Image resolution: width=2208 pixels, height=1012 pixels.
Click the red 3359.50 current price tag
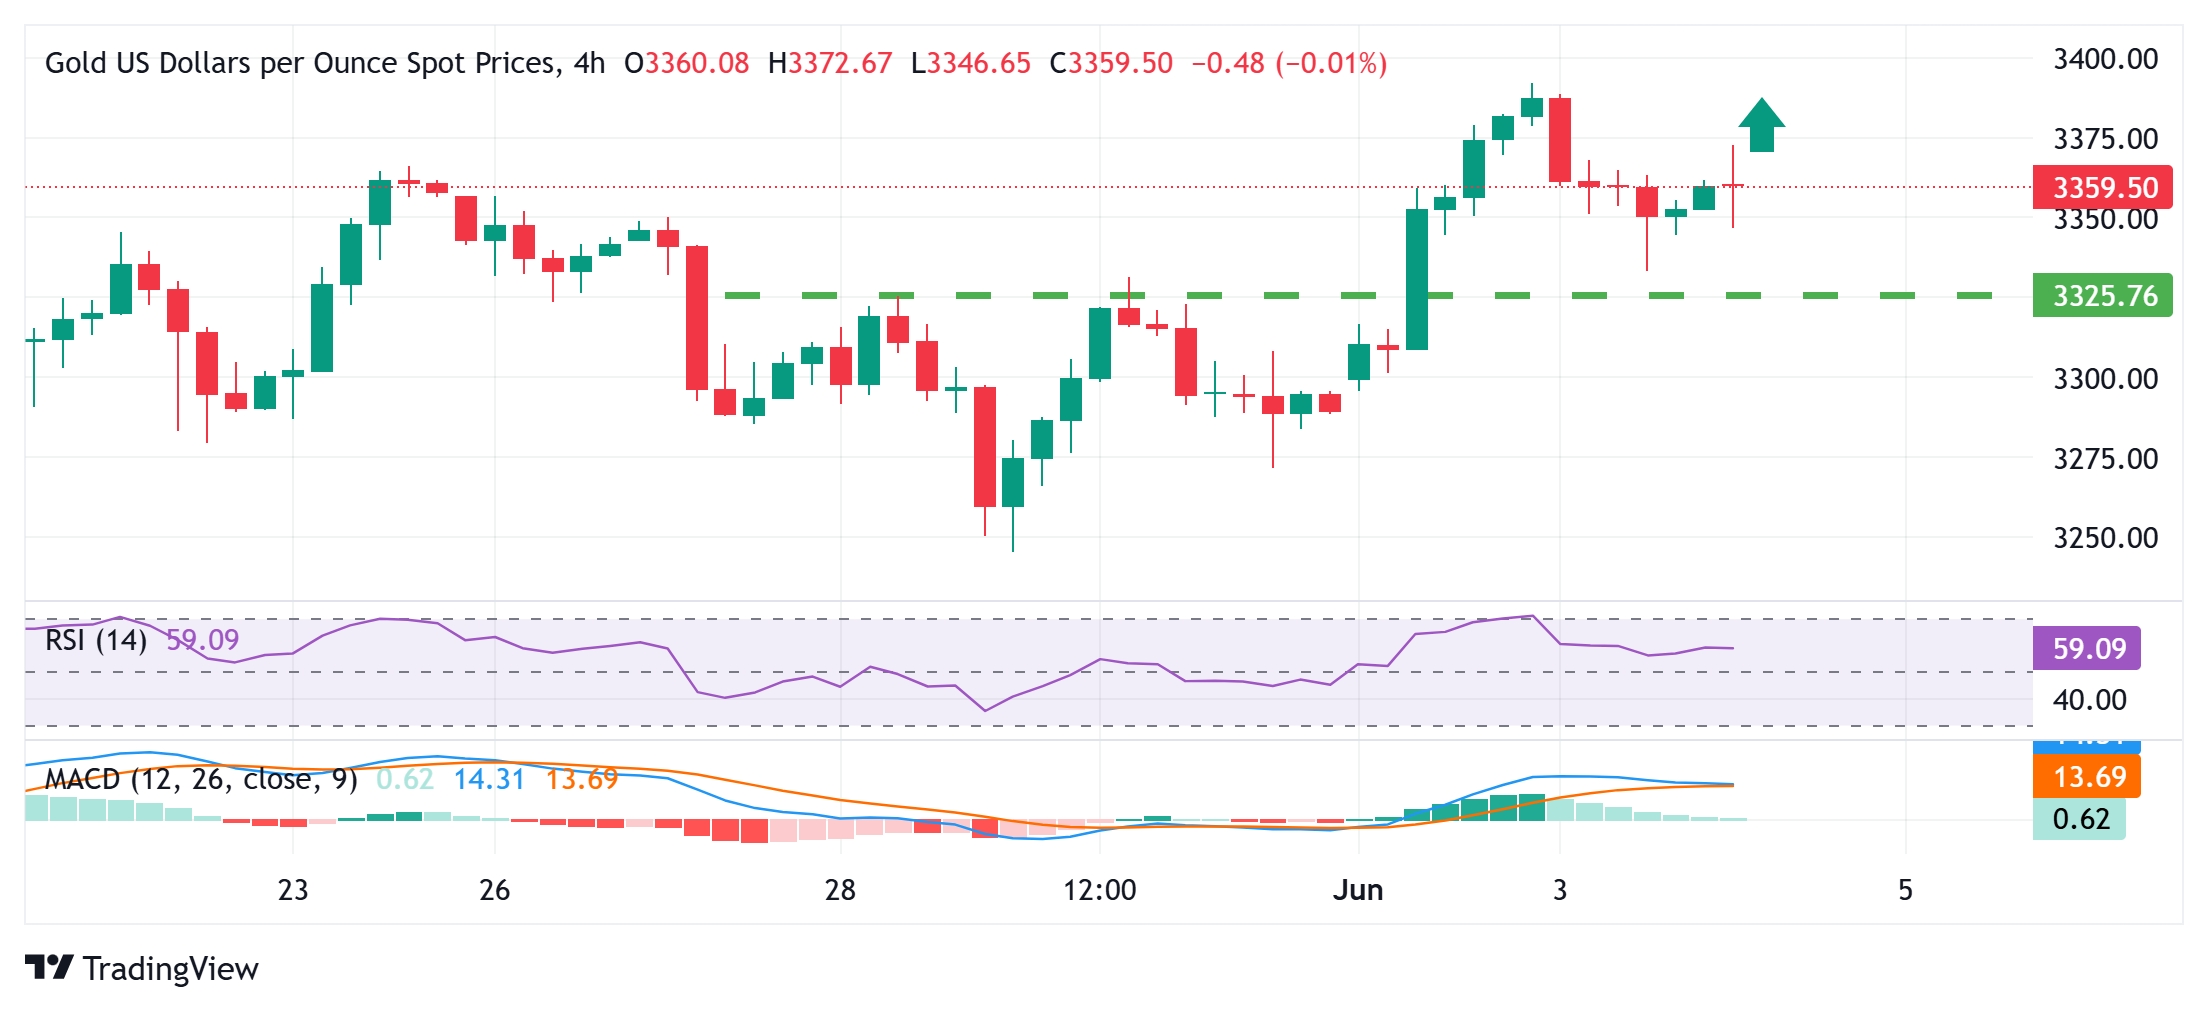click(x=2102, y=187)
